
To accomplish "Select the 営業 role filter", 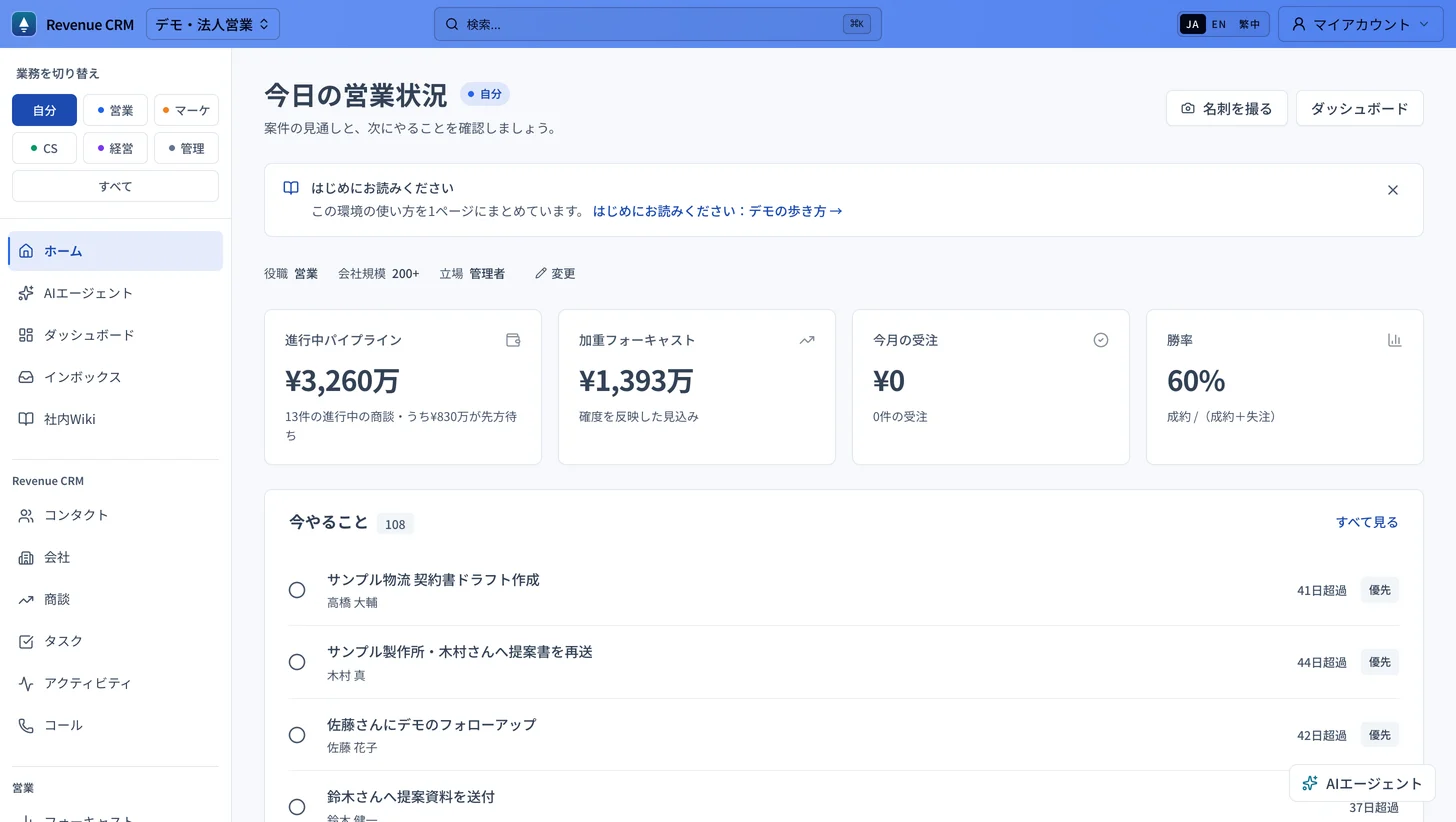I will (x=115, y=110).
